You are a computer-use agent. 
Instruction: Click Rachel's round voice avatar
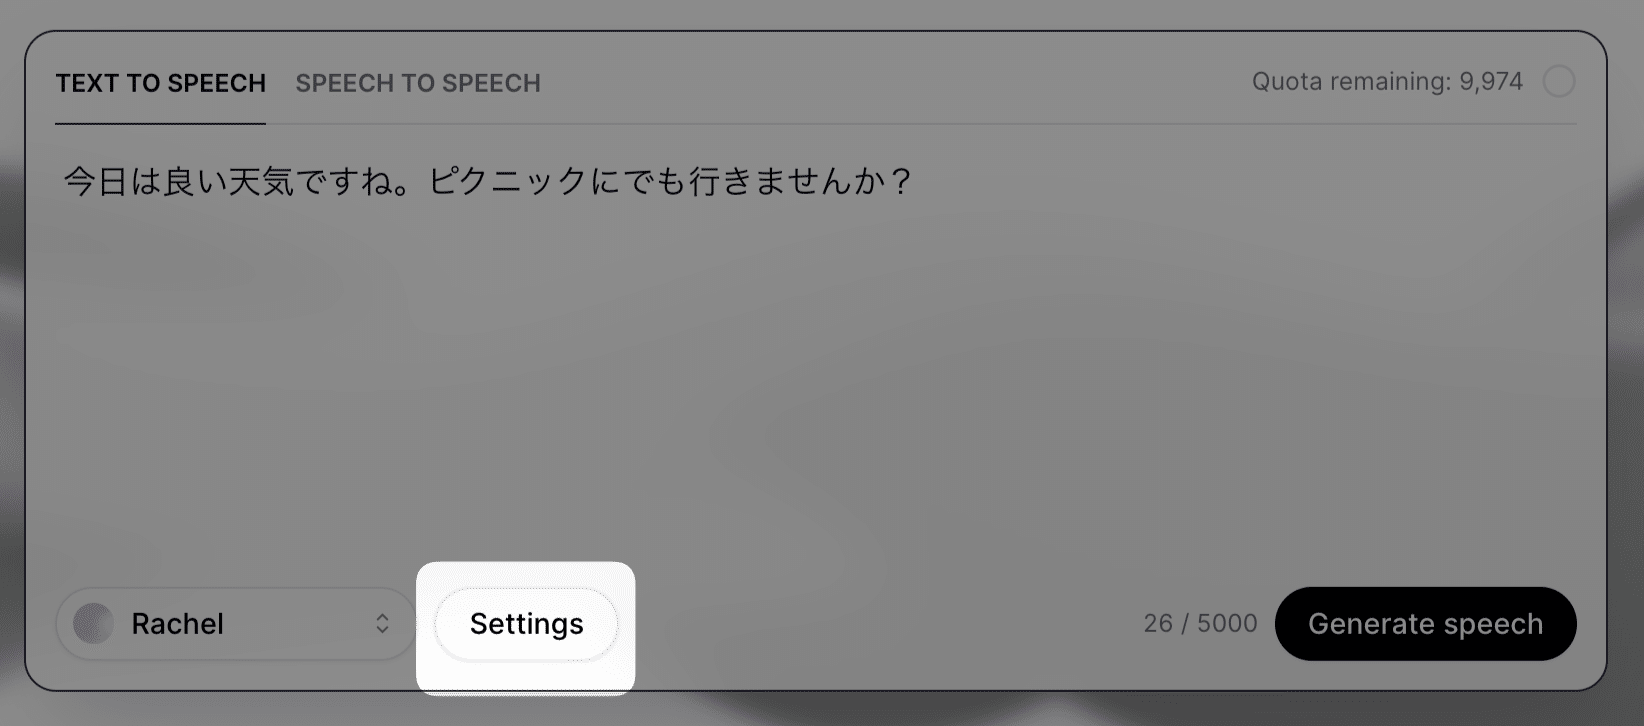point(94,624)
